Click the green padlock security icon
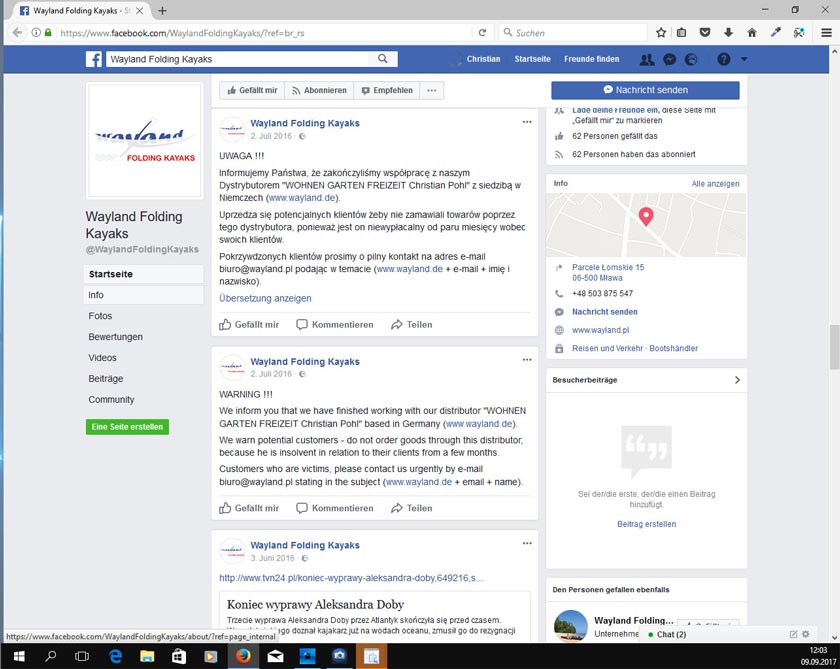This screenshot has width=840, height=669. point(48,33)
